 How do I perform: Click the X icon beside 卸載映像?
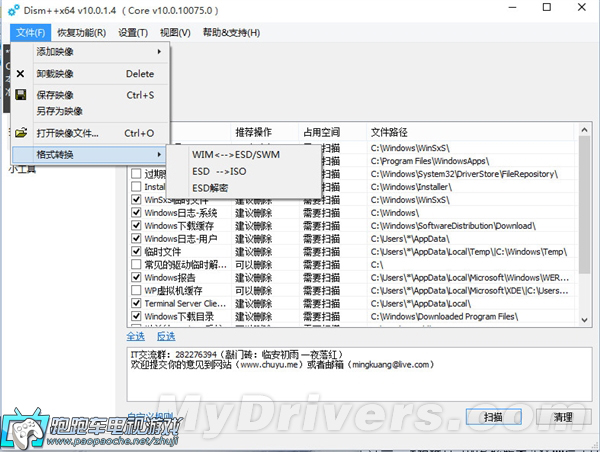(x=21, y=74)
